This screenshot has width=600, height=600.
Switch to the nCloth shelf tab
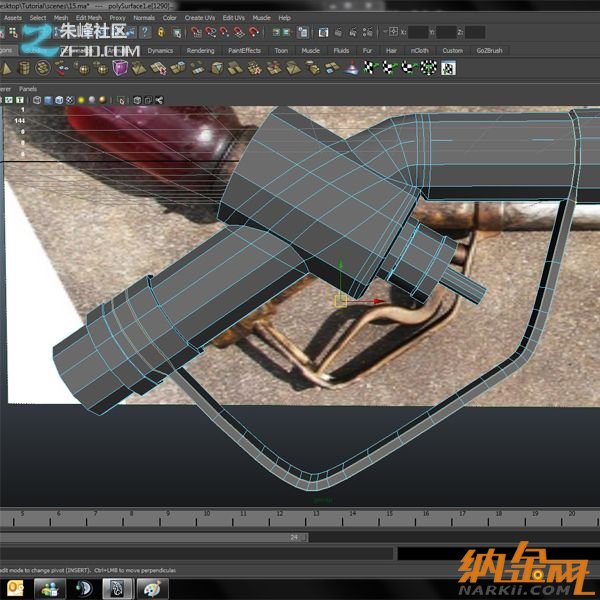pos(420,51)
